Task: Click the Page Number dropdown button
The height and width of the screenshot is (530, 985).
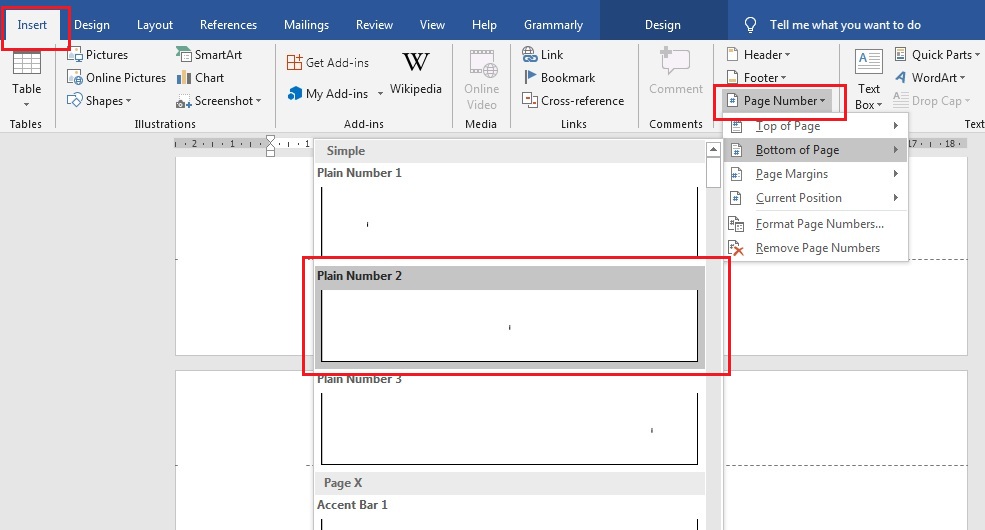Action: [x=776, y=100]
